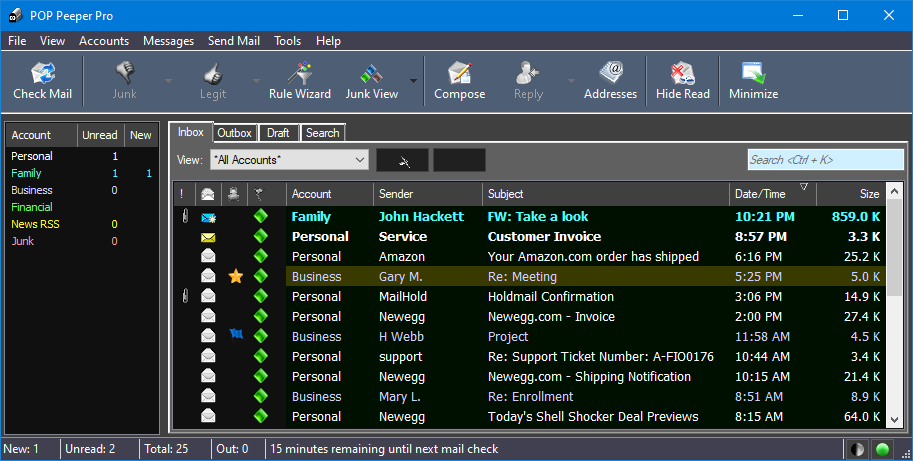Click the Search Ctrl+K input field

826,159
